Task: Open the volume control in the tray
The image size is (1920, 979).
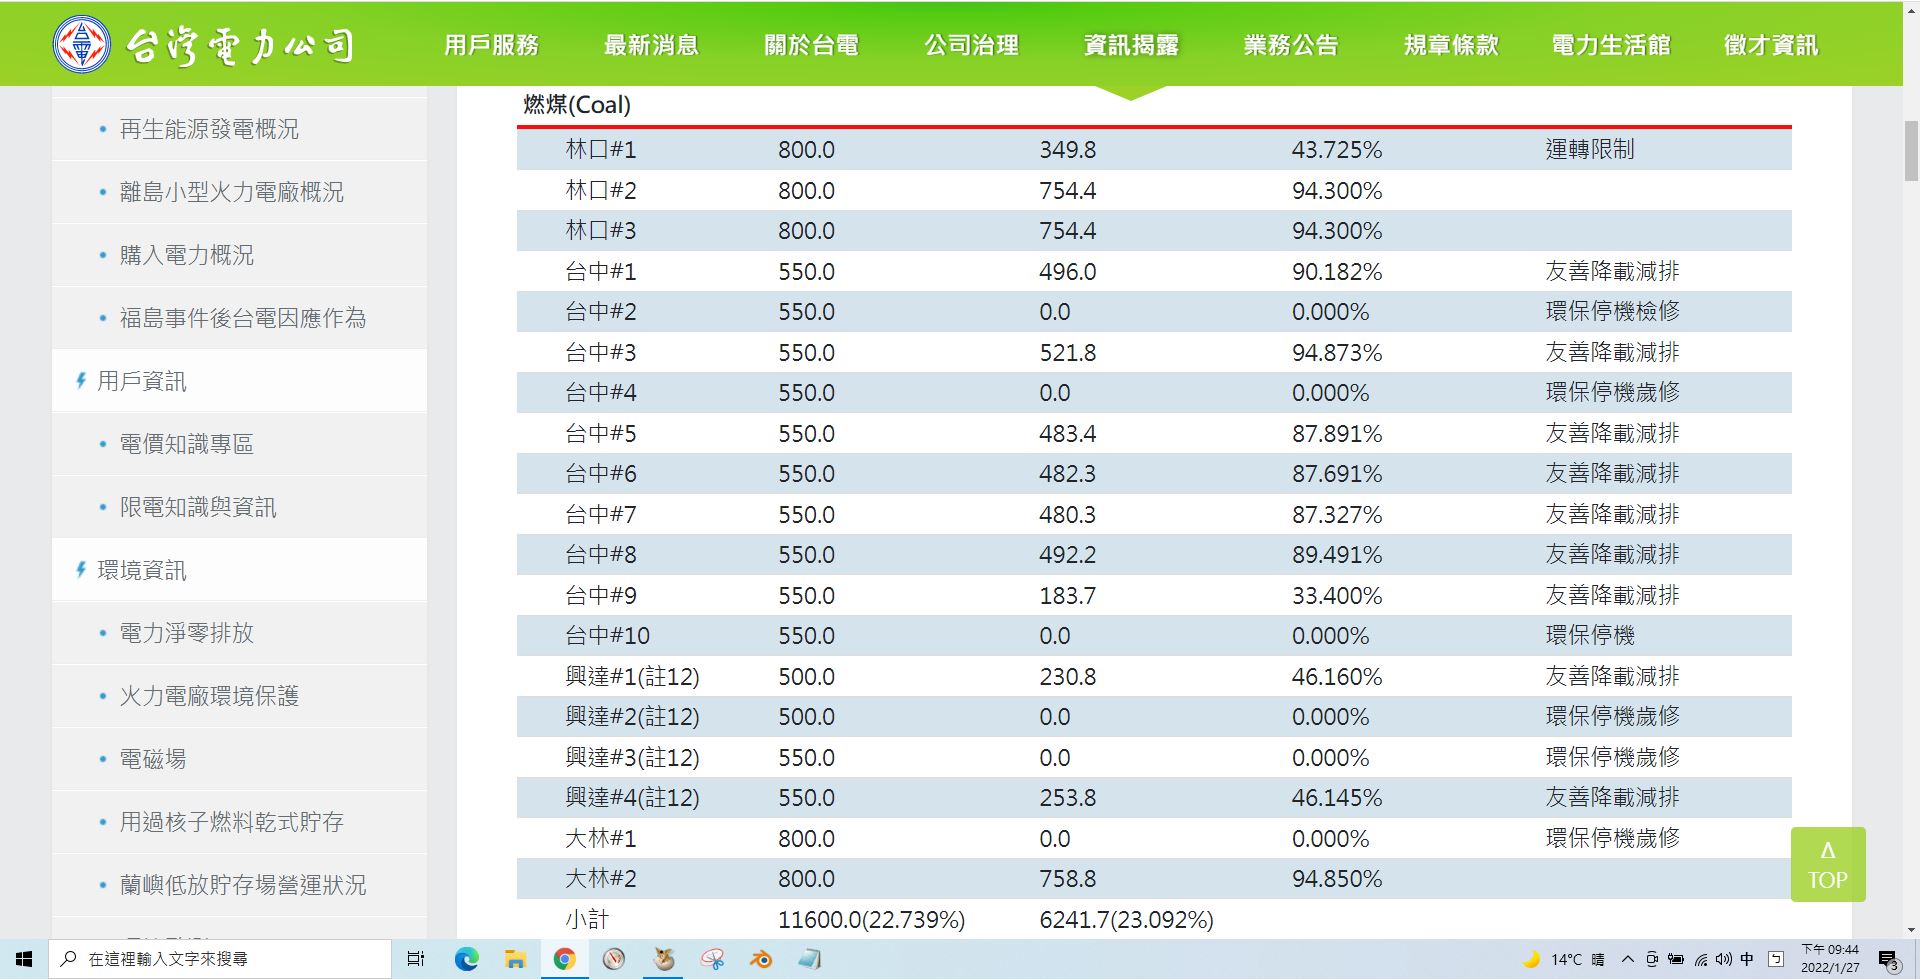Action: click(1722, 959)
